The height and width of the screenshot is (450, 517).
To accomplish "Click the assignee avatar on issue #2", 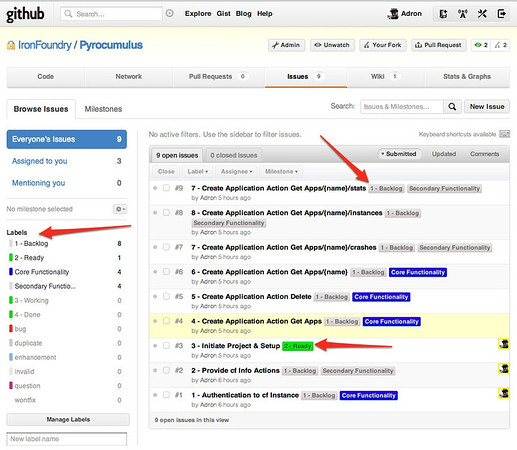I will click(x=503, y=369).
